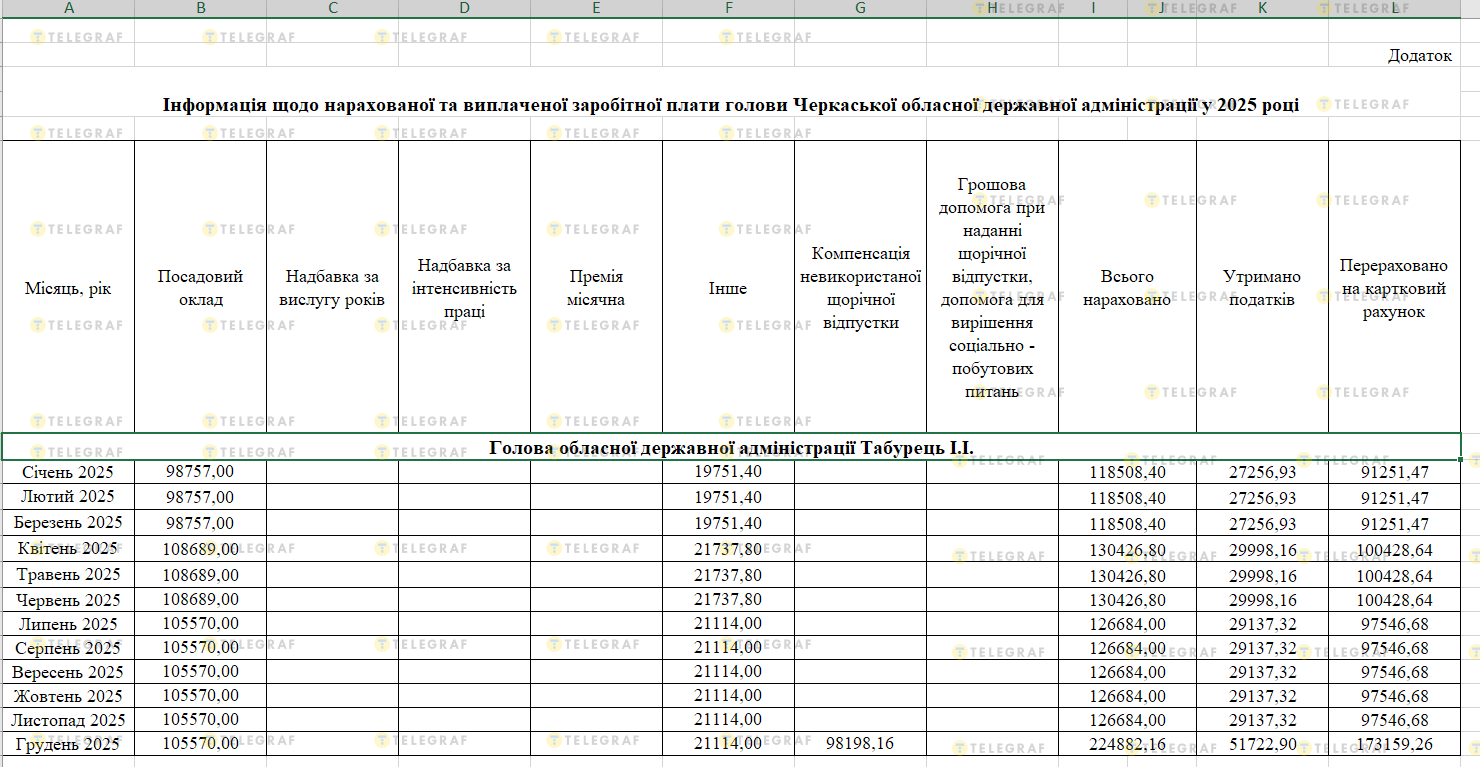Click the column F header

click(728, 8)
